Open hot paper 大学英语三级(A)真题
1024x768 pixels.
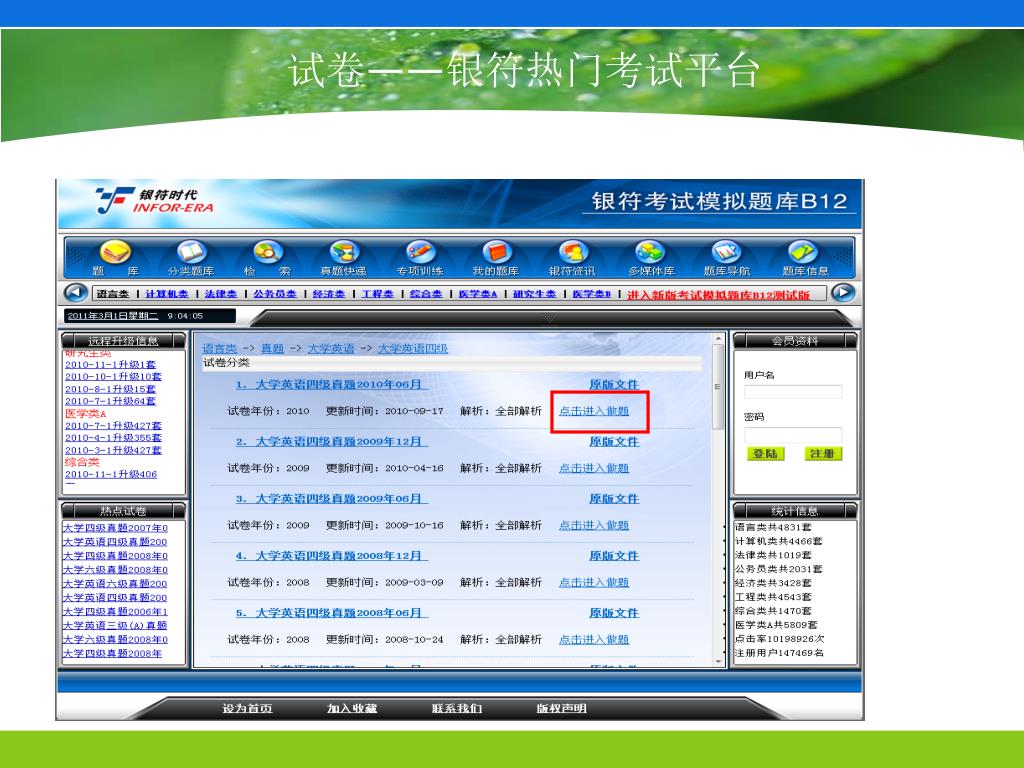point(115,625)
